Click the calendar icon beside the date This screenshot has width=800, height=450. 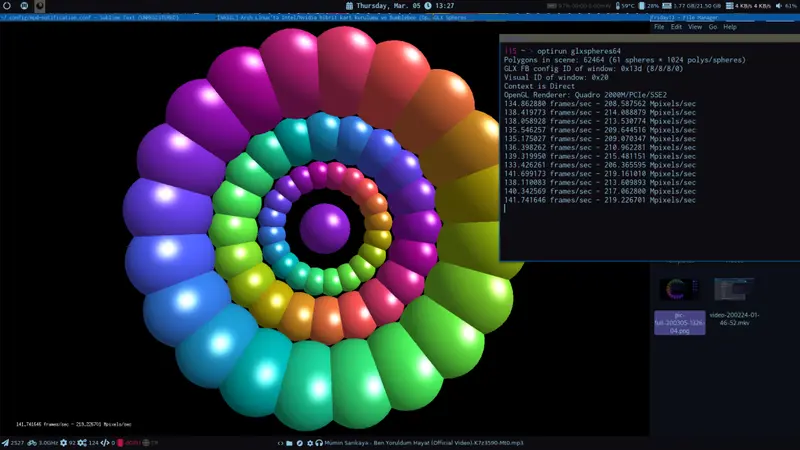click(349, 6)
